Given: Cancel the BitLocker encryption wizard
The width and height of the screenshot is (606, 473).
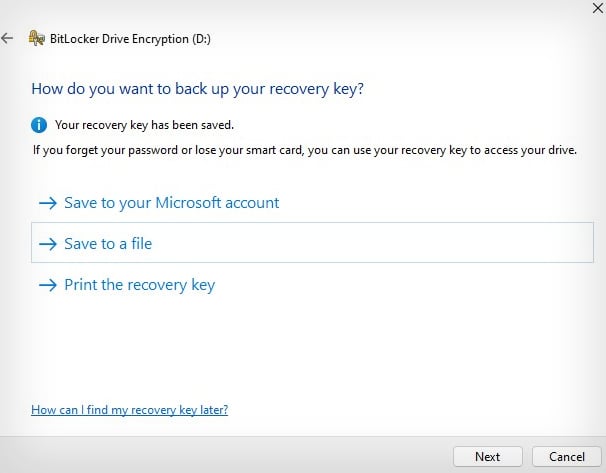Looking at the screenshot, I should pyautogui.click(x=567, y=457).
